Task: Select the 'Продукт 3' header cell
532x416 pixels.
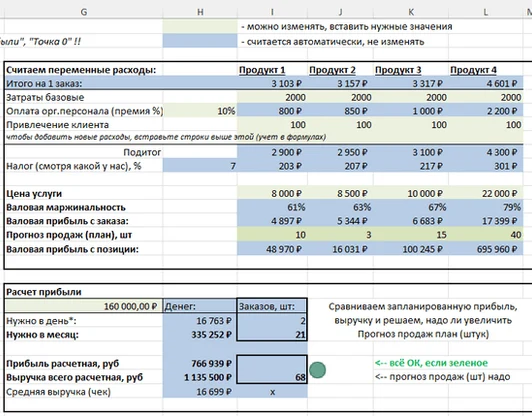Action: (411, 70)
